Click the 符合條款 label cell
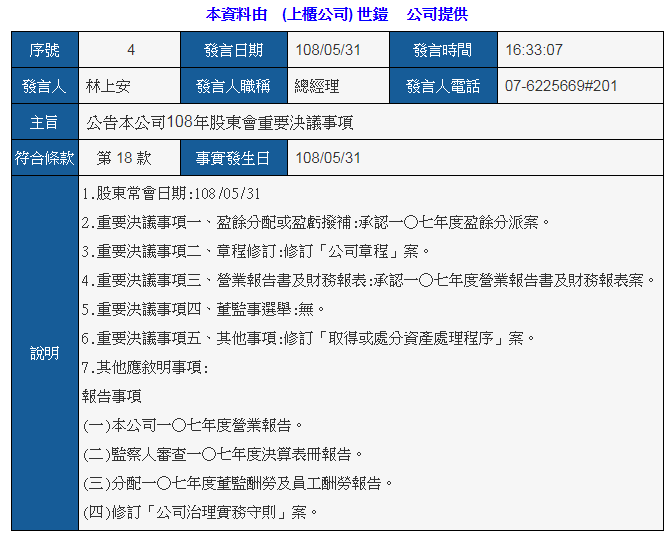 point(45,158)
